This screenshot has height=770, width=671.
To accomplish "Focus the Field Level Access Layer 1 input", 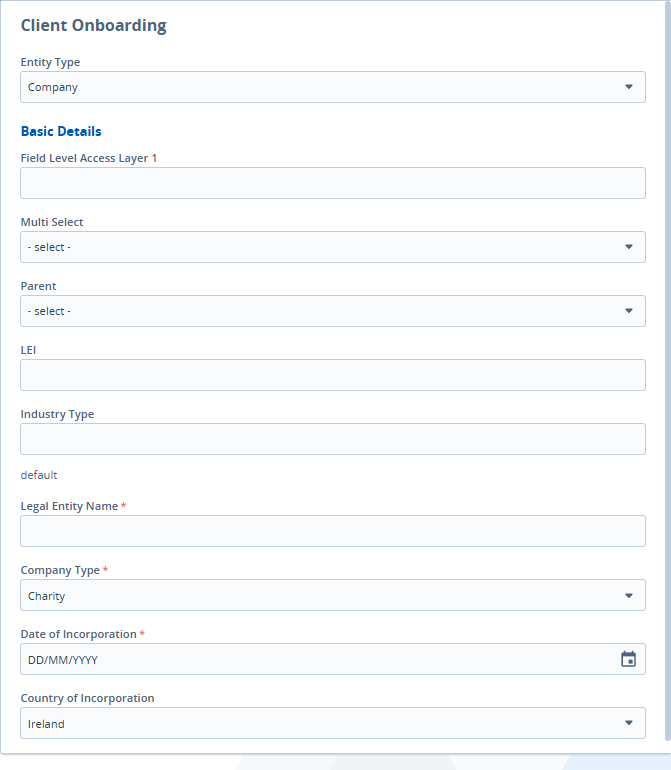I will tap(333, 183).
